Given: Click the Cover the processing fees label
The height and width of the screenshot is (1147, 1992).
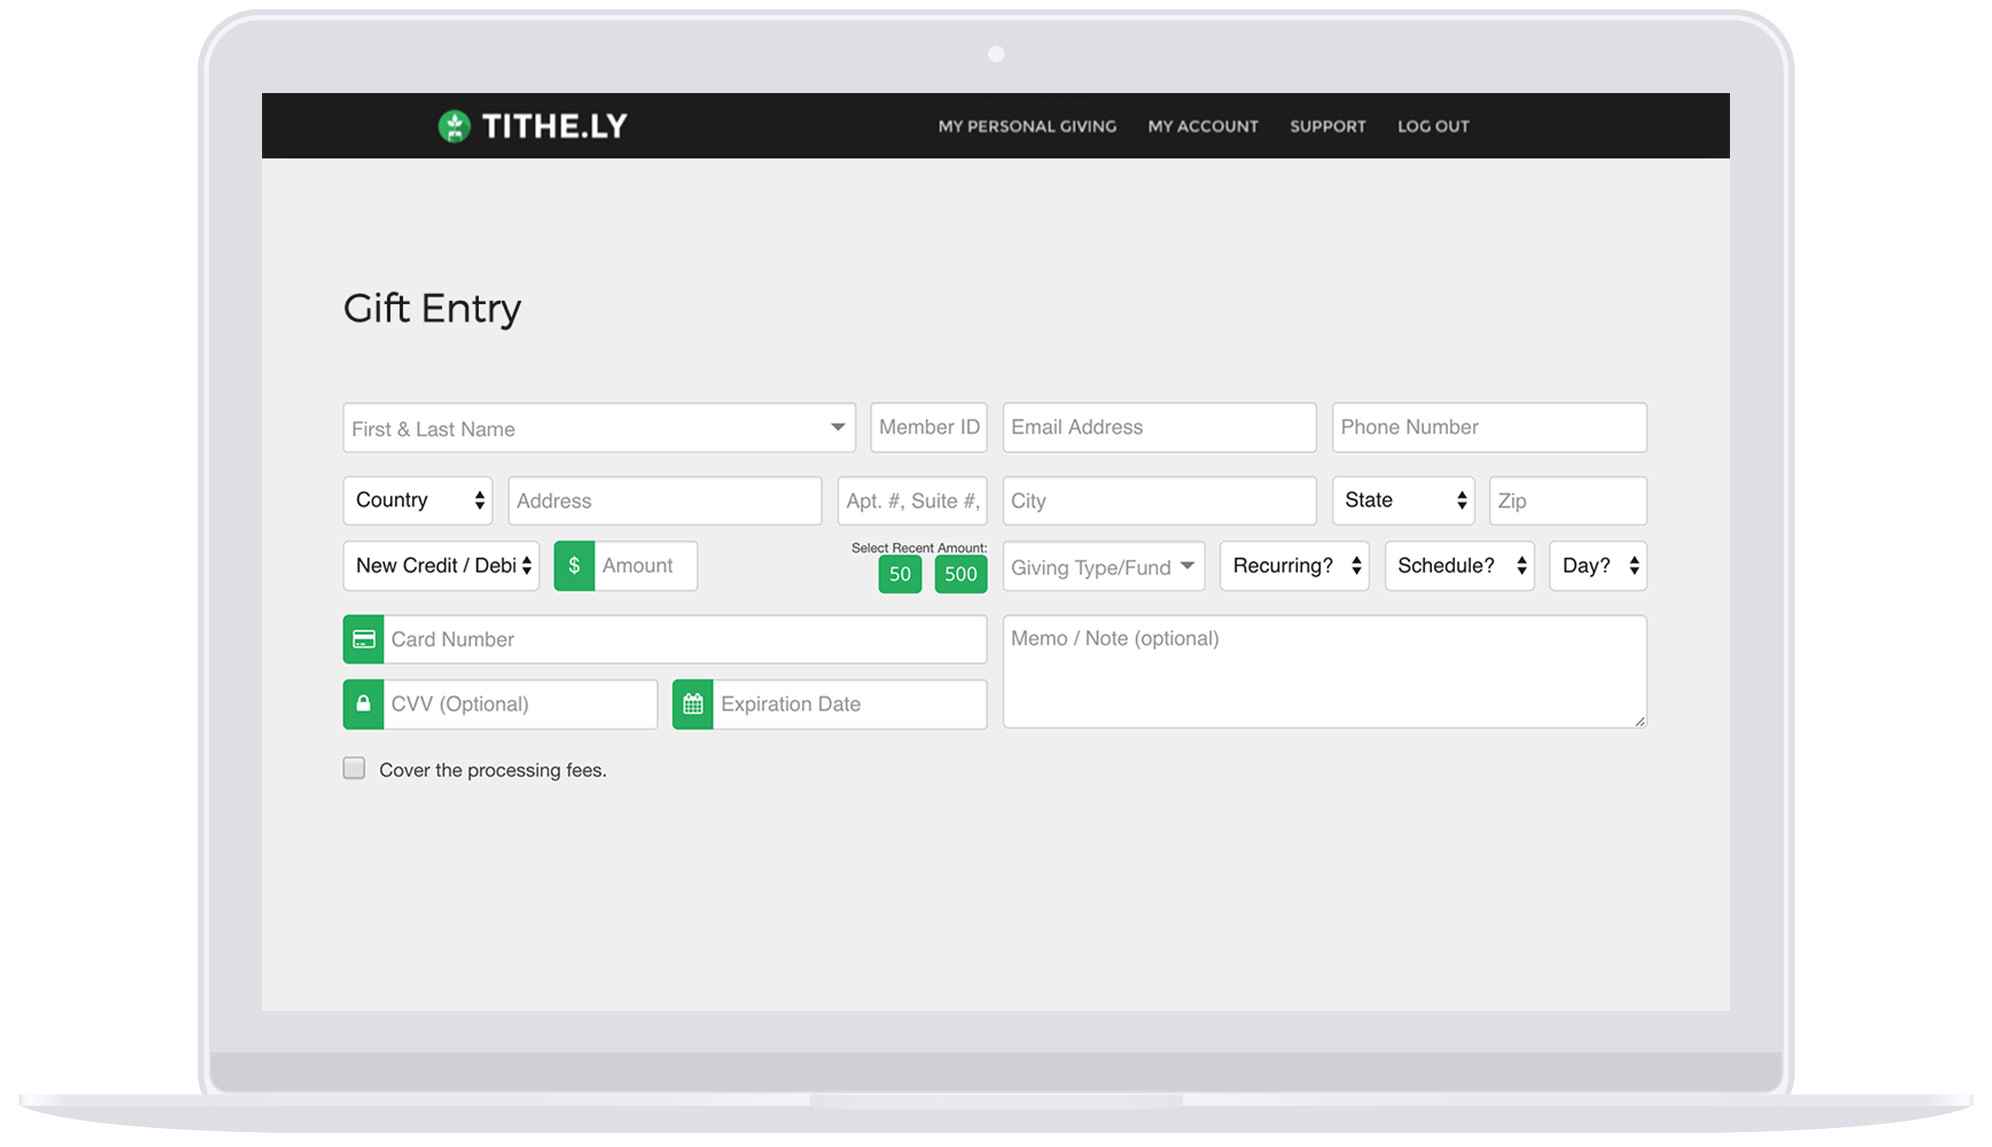Looking at the screenshot, I should point(493,770).
